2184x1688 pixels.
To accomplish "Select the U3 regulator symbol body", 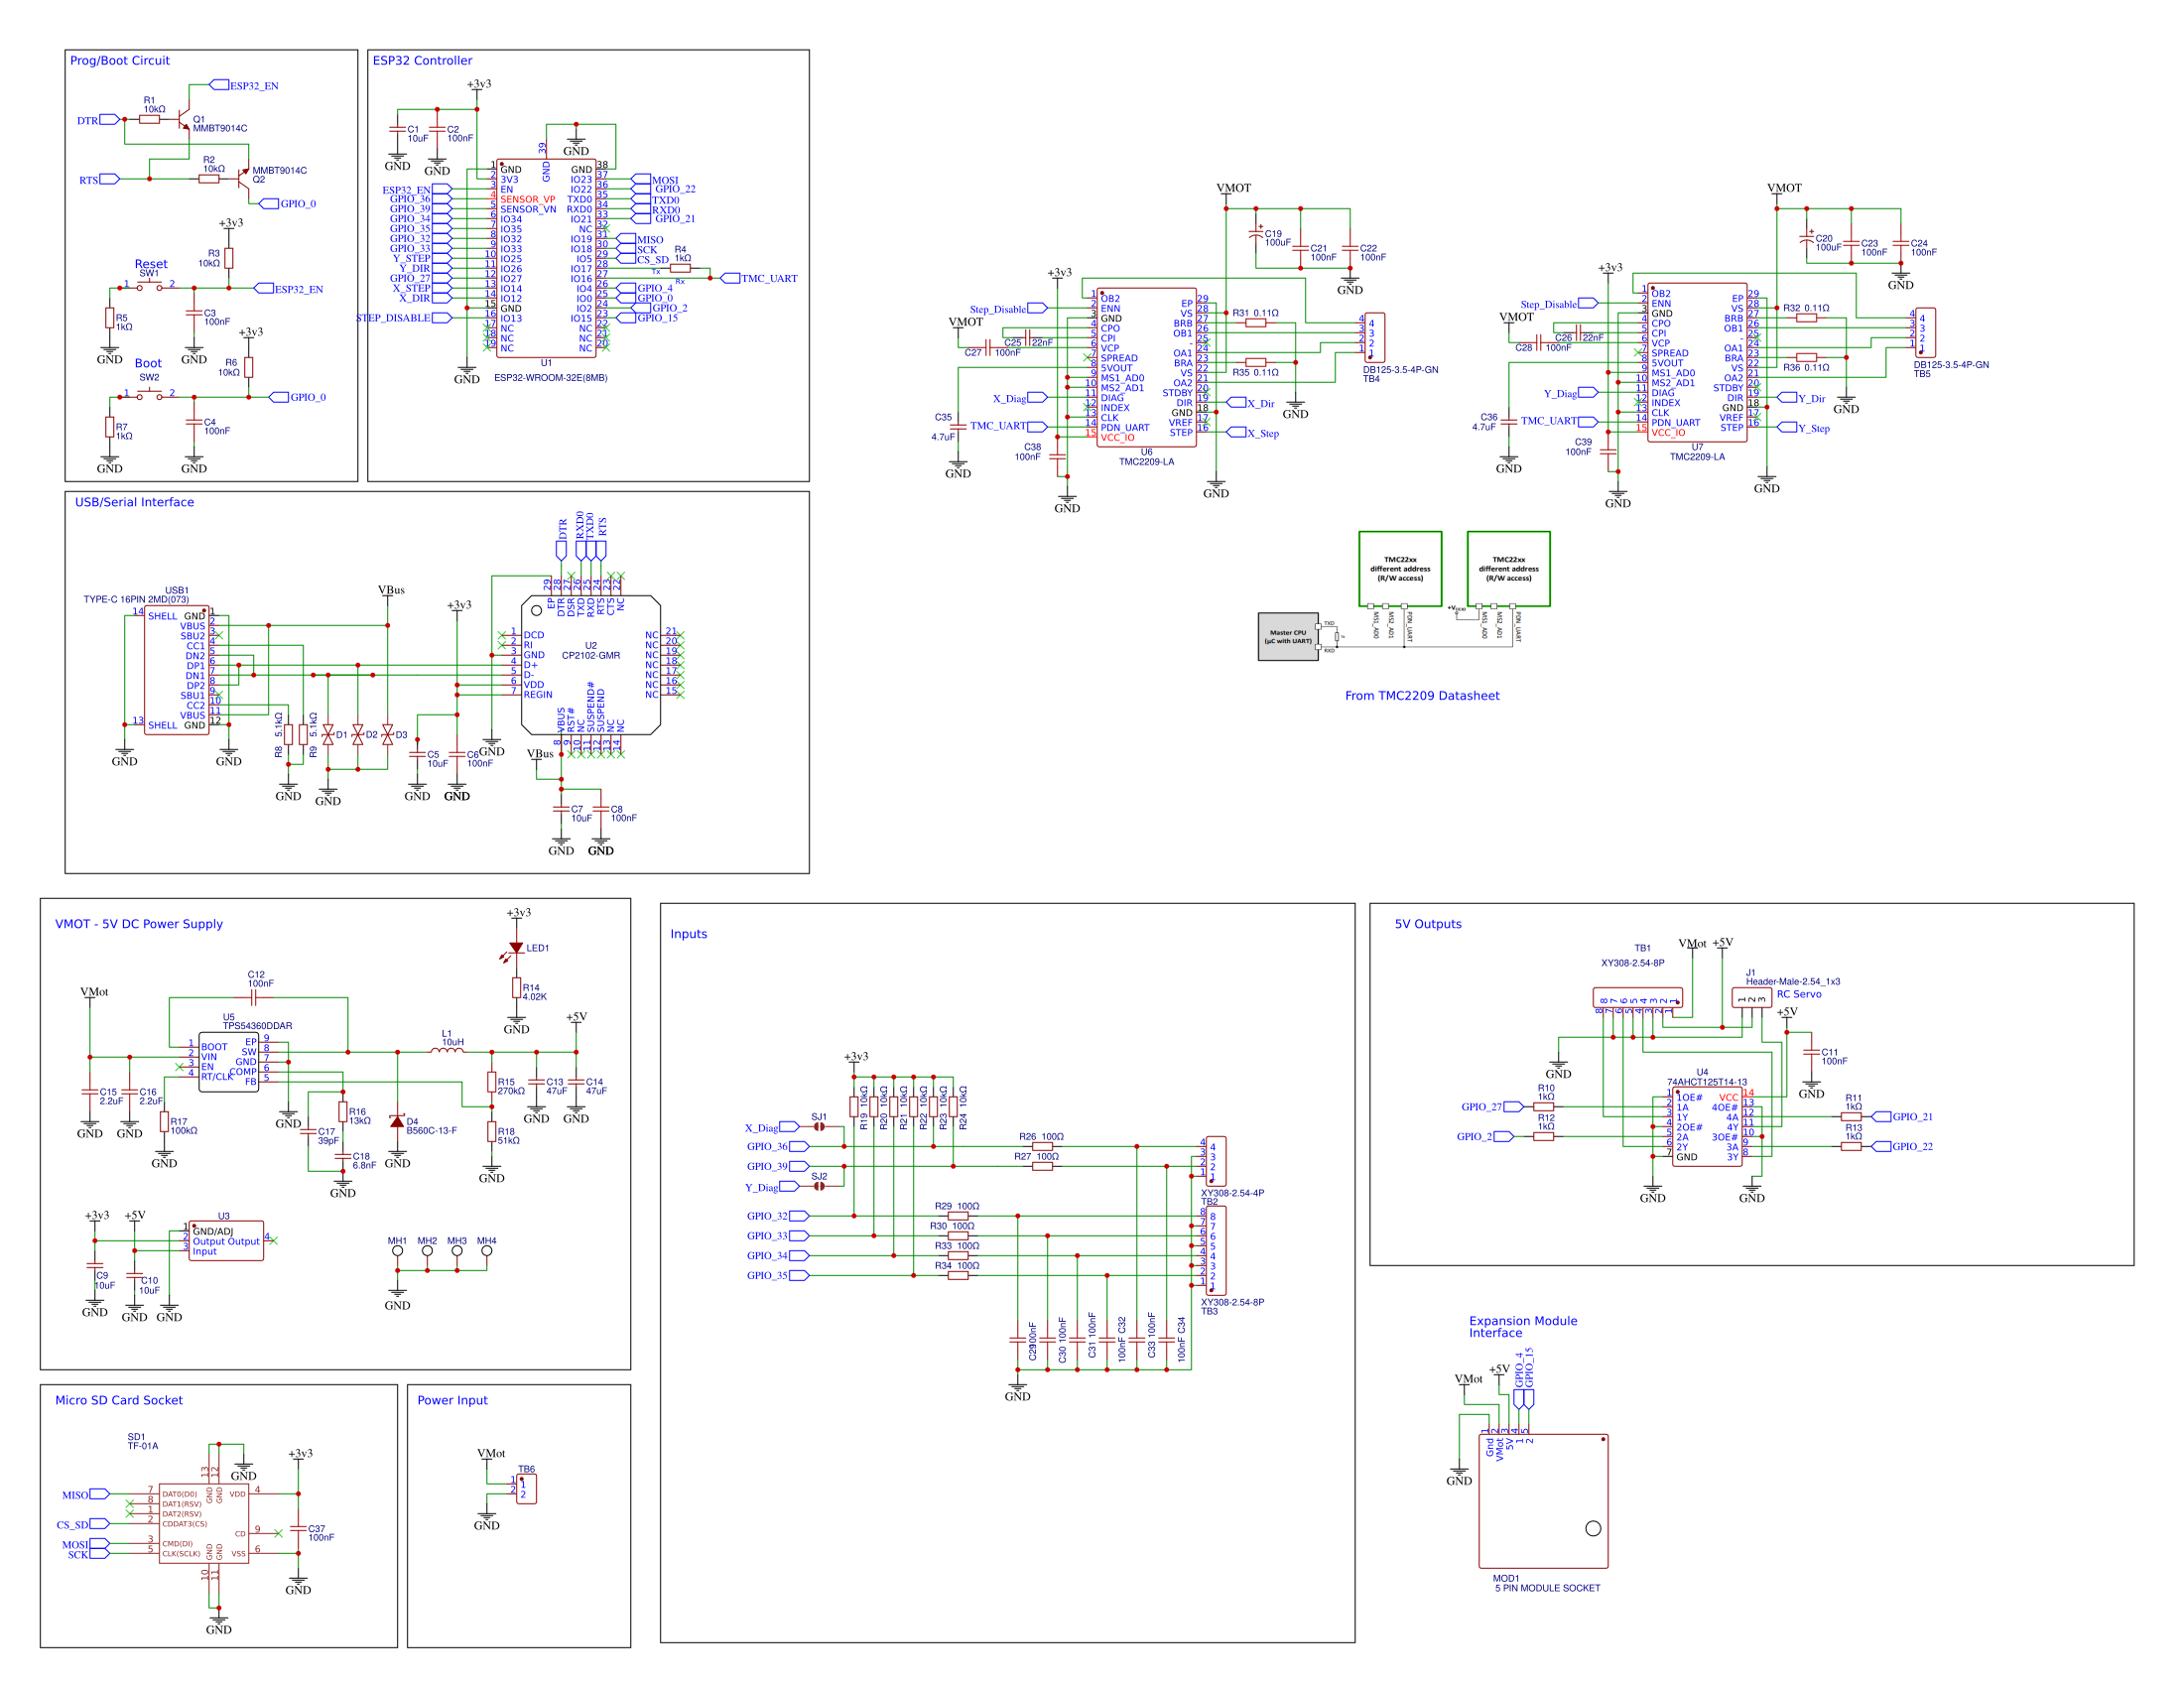I will pyautogui.click(x=226, y=1240).
